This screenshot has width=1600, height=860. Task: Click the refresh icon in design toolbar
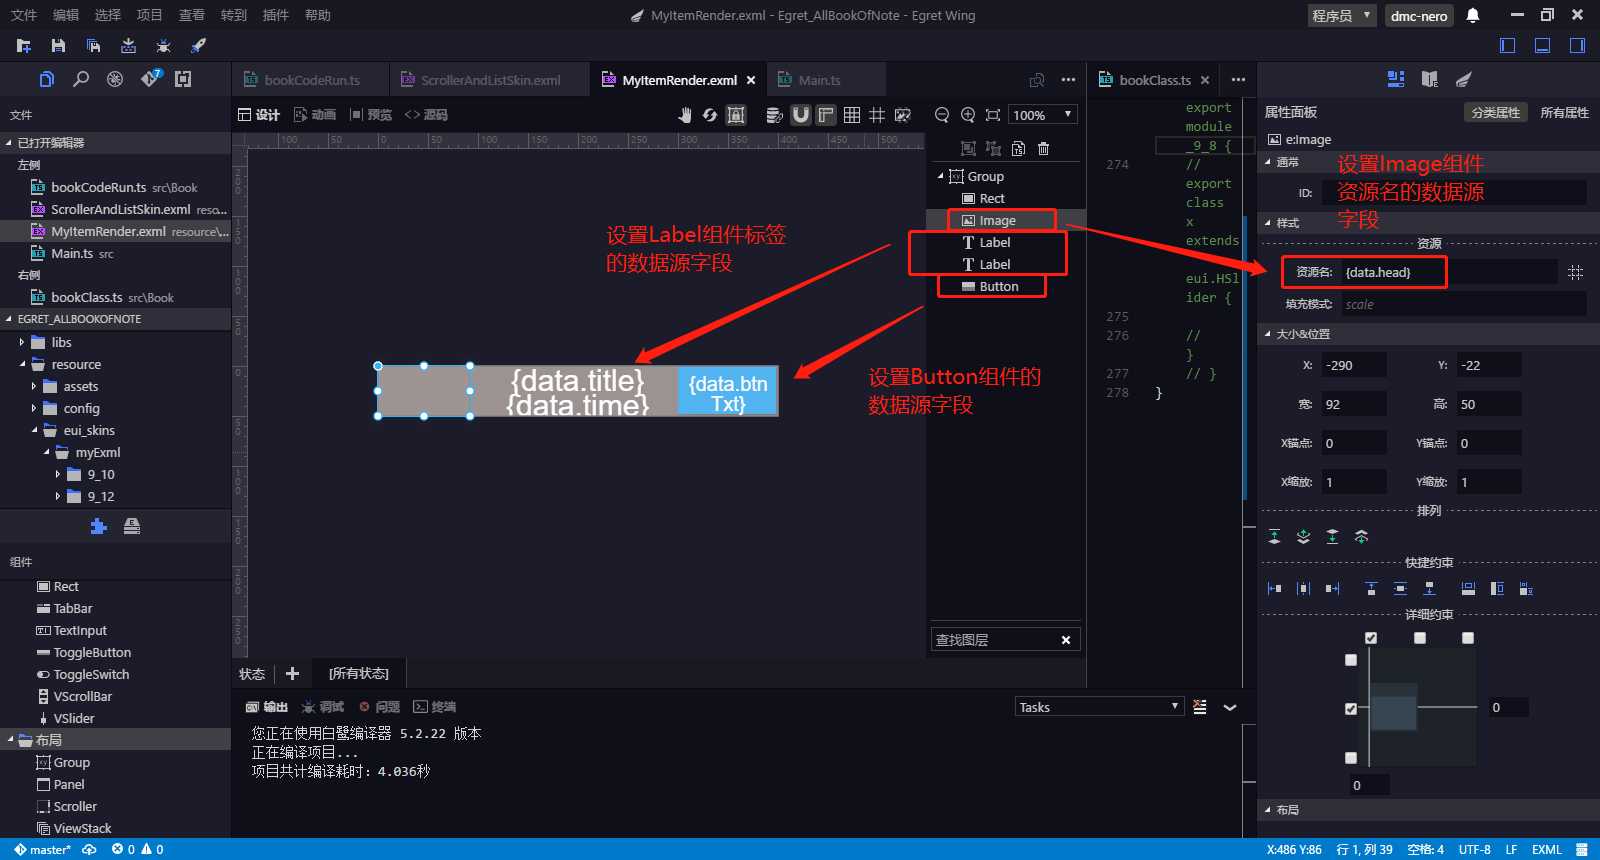click(710, 115)
